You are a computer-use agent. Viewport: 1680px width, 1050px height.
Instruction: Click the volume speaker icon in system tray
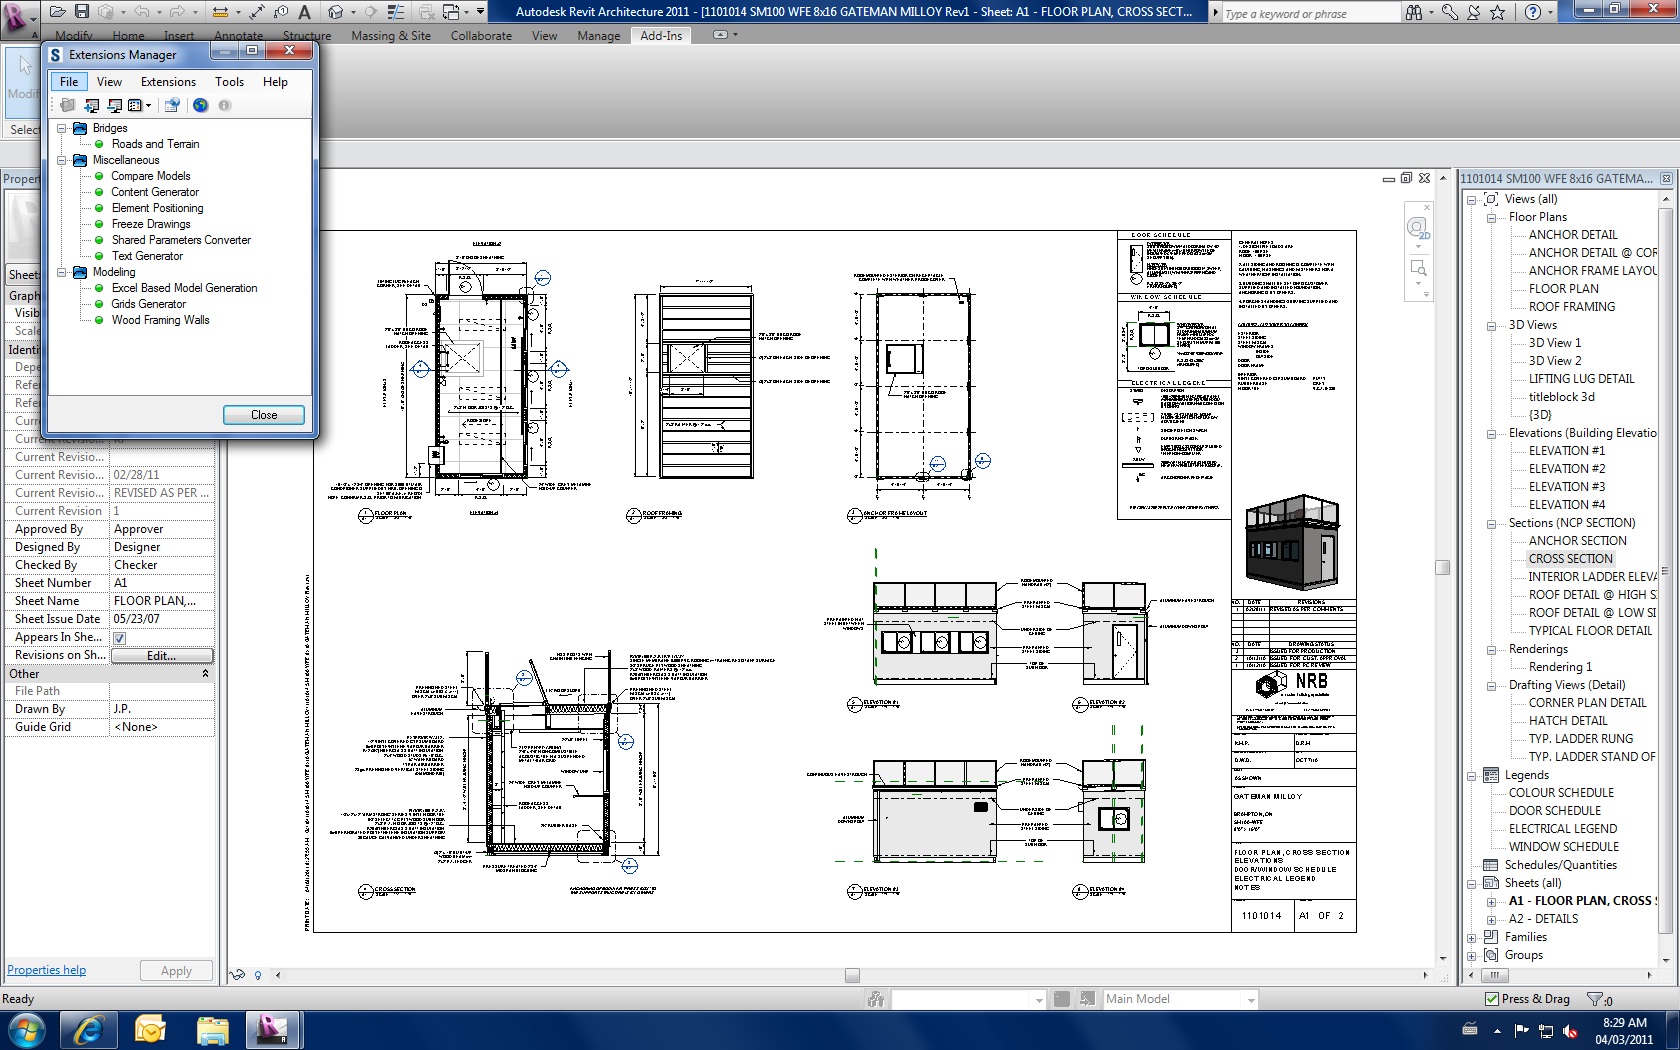(1570, 1031)
